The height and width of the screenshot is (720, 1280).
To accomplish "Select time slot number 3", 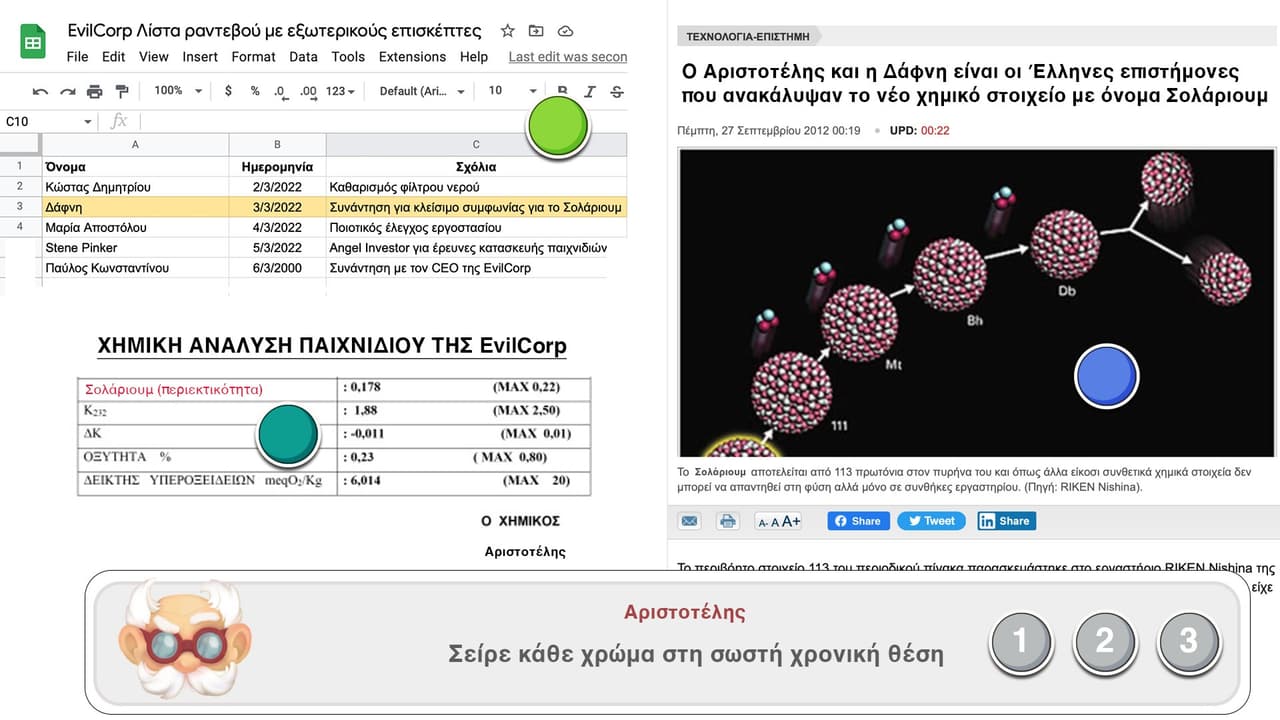I will [x=1188, y=641].
